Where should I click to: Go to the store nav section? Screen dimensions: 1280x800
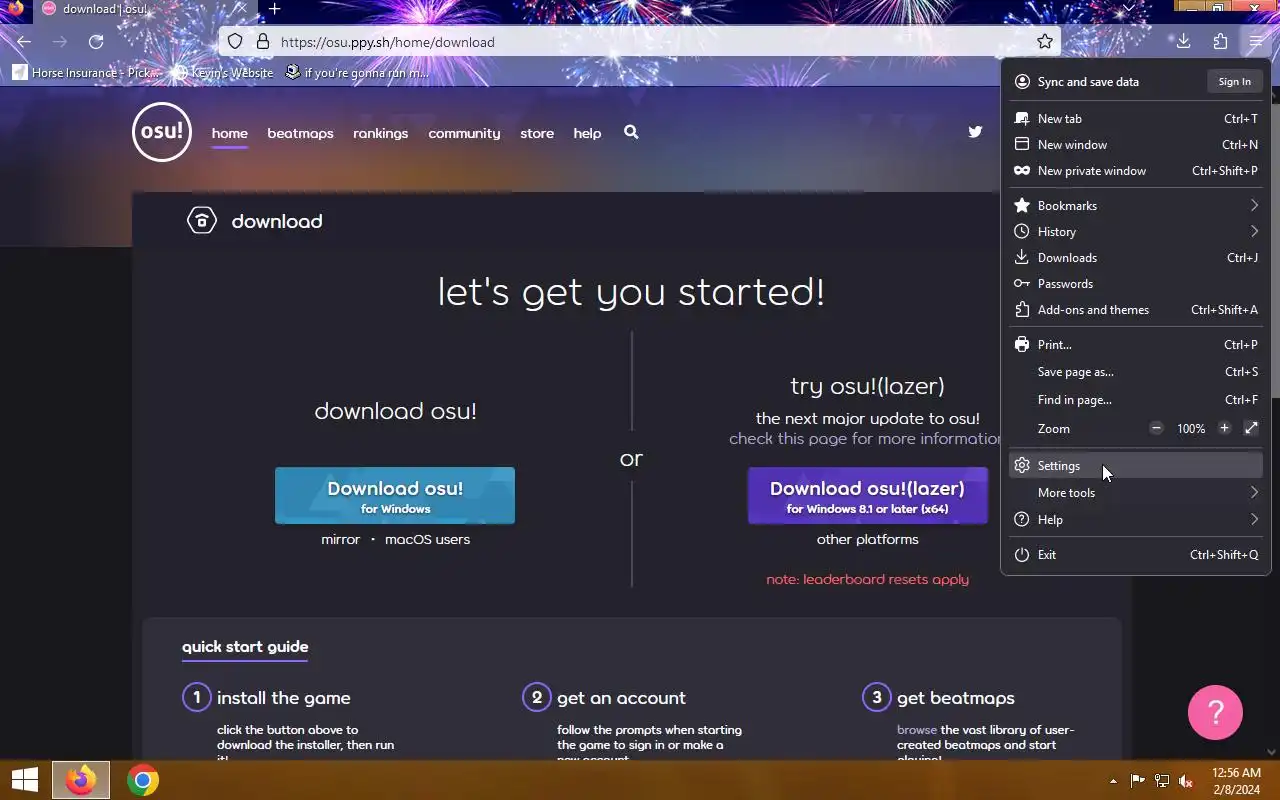coord(537,133)
